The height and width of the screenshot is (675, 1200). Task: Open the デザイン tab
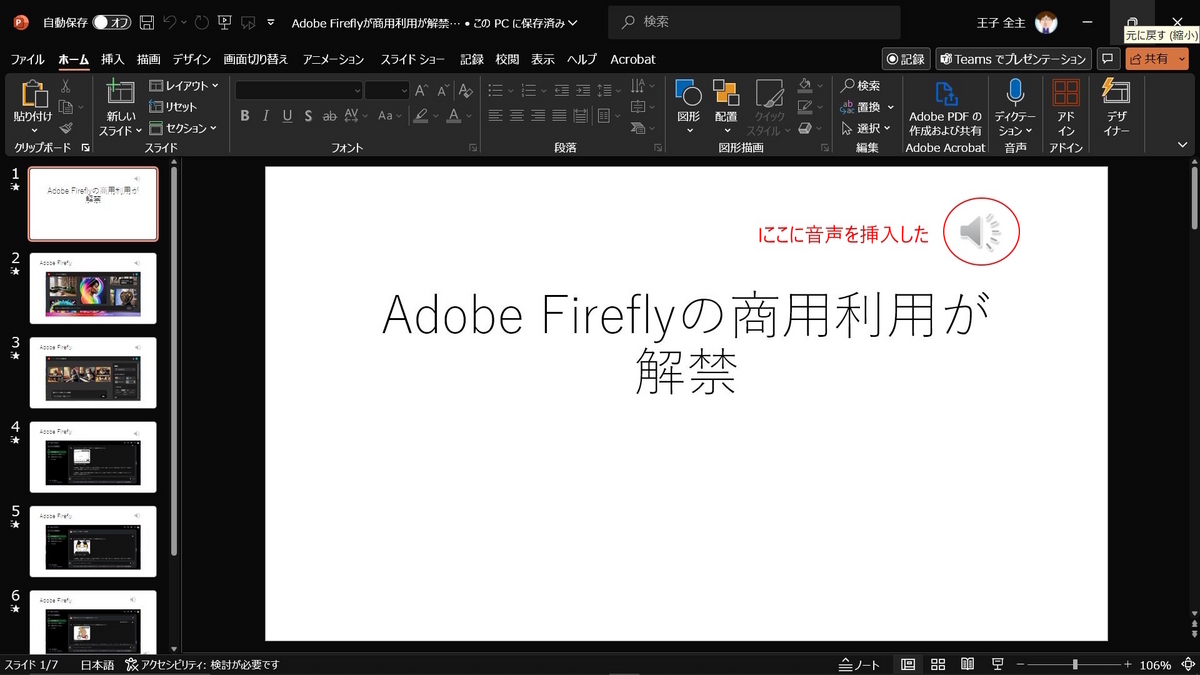[x=192, y=59]
